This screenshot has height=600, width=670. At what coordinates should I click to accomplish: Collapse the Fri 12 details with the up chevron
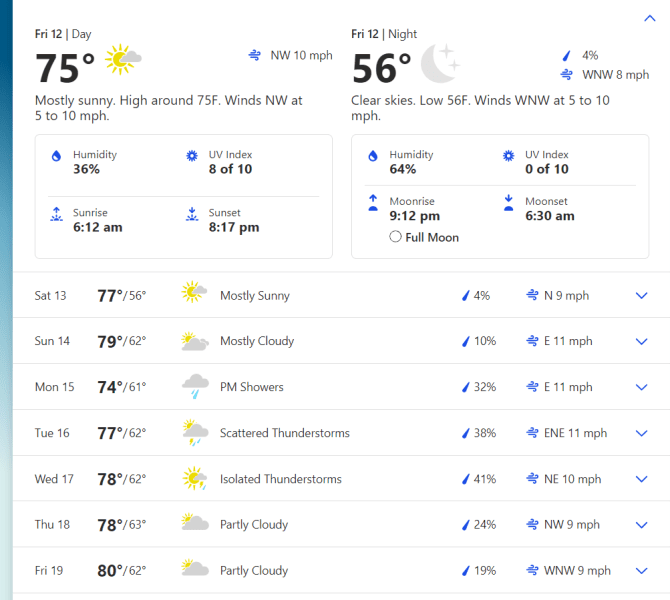click(649, 18)
